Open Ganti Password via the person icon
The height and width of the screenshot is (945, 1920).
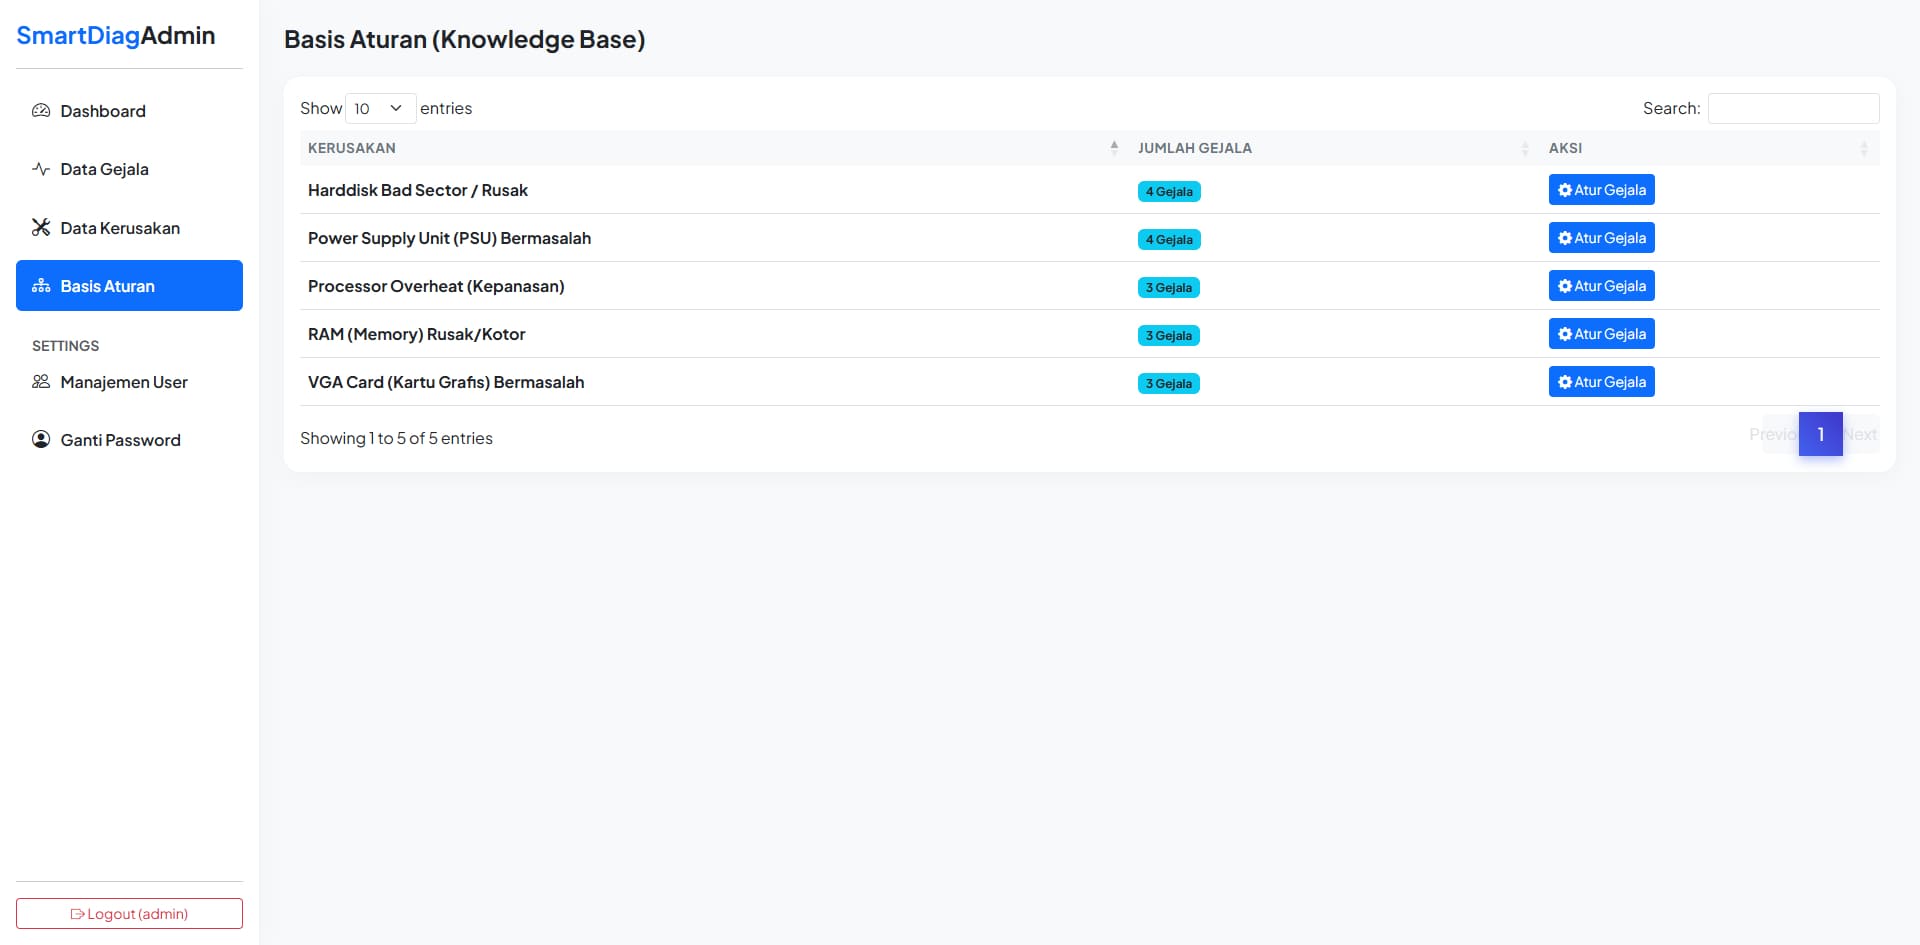click(40, 440)
